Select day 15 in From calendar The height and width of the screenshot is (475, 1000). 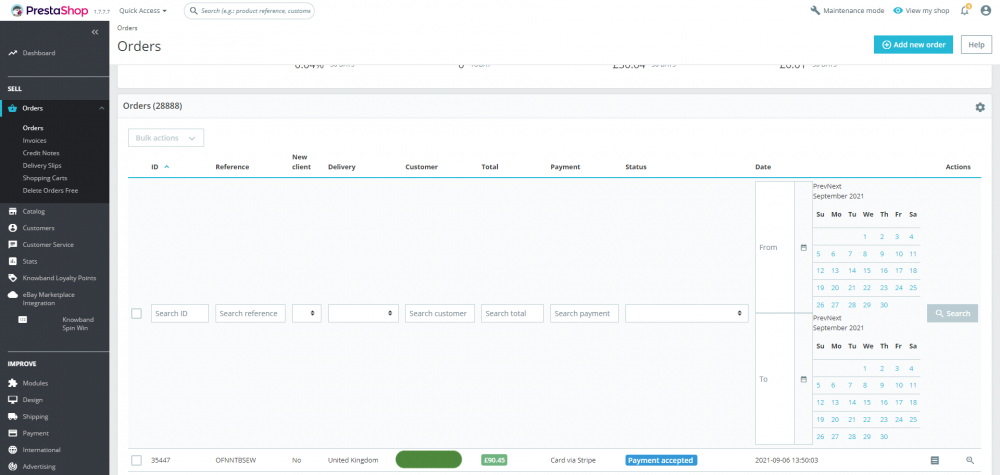point(867,270)
